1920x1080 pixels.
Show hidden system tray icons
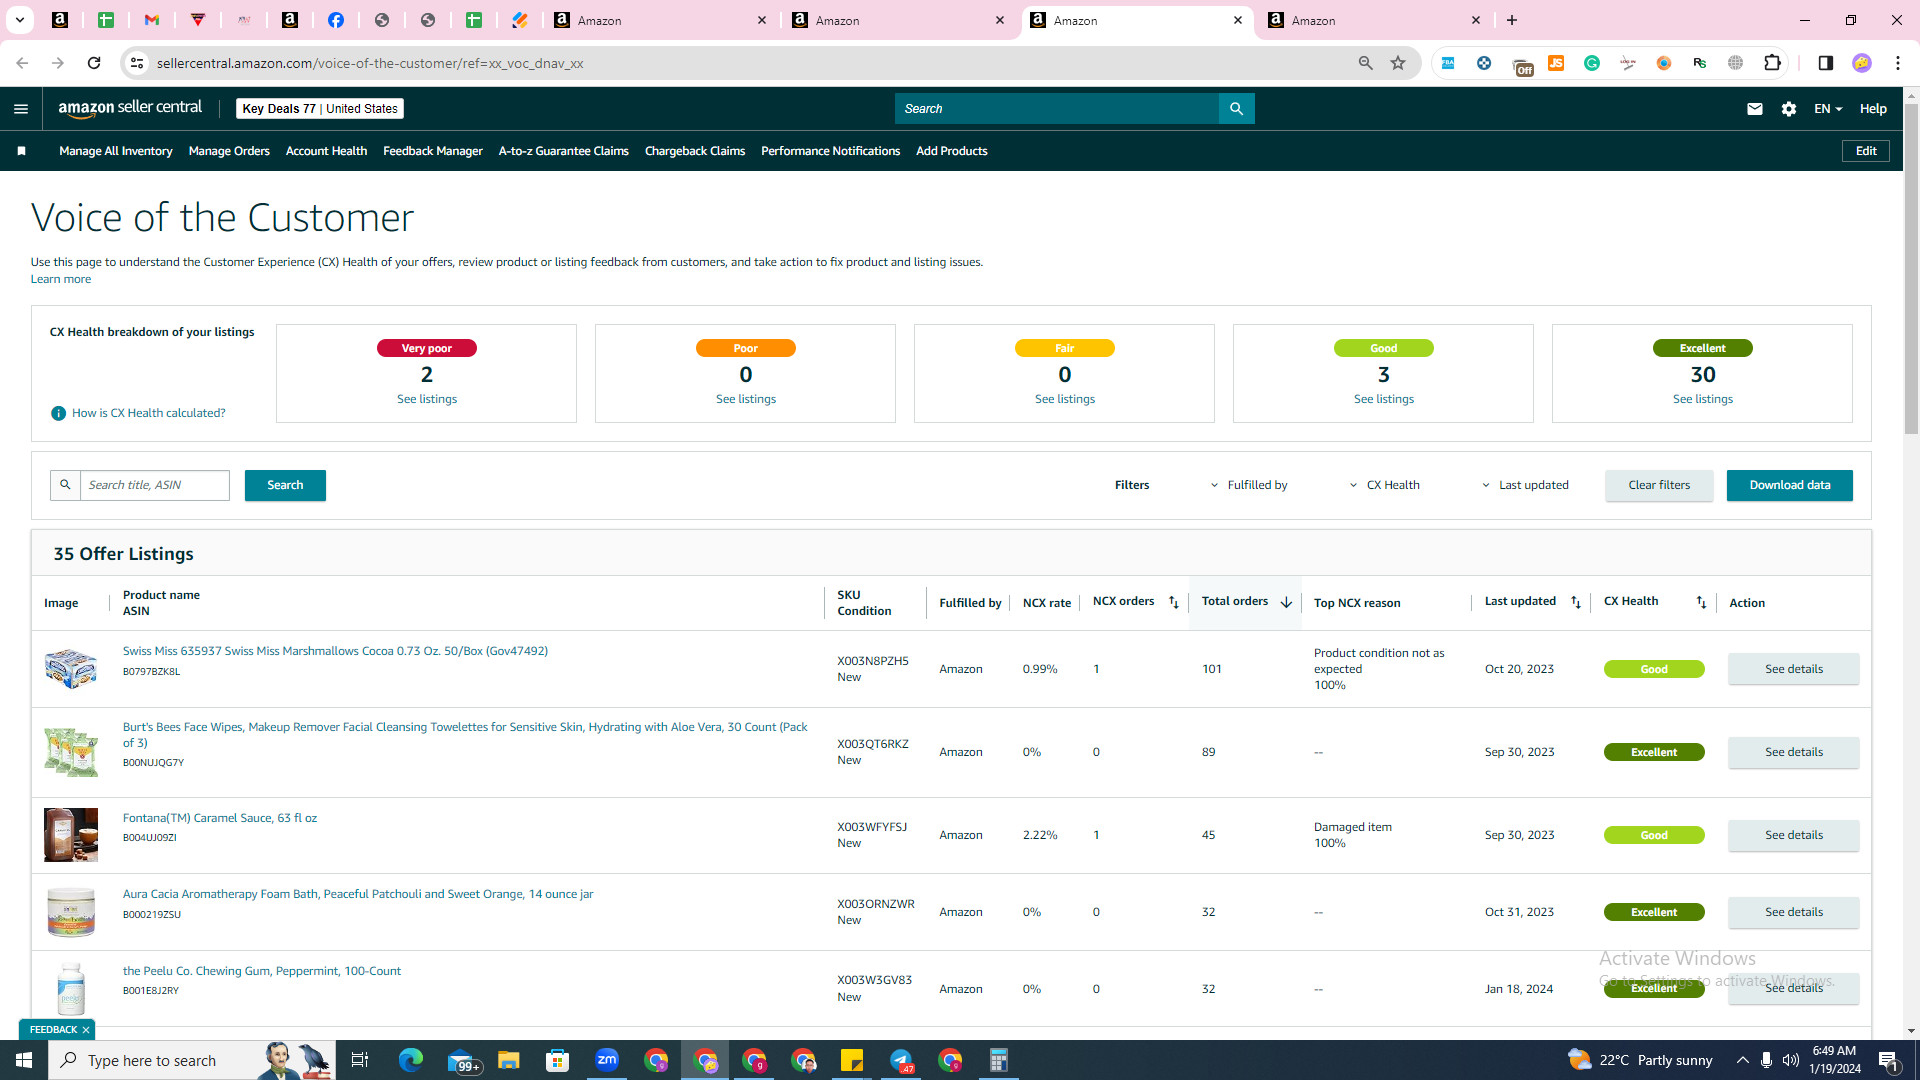pyautogui.click(x=1743, y=1060)
